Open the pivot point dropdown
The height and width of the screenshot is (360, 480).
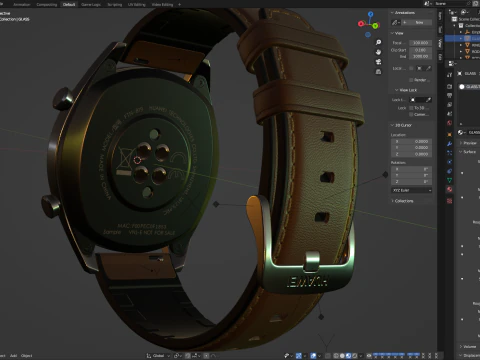point(178,356)
